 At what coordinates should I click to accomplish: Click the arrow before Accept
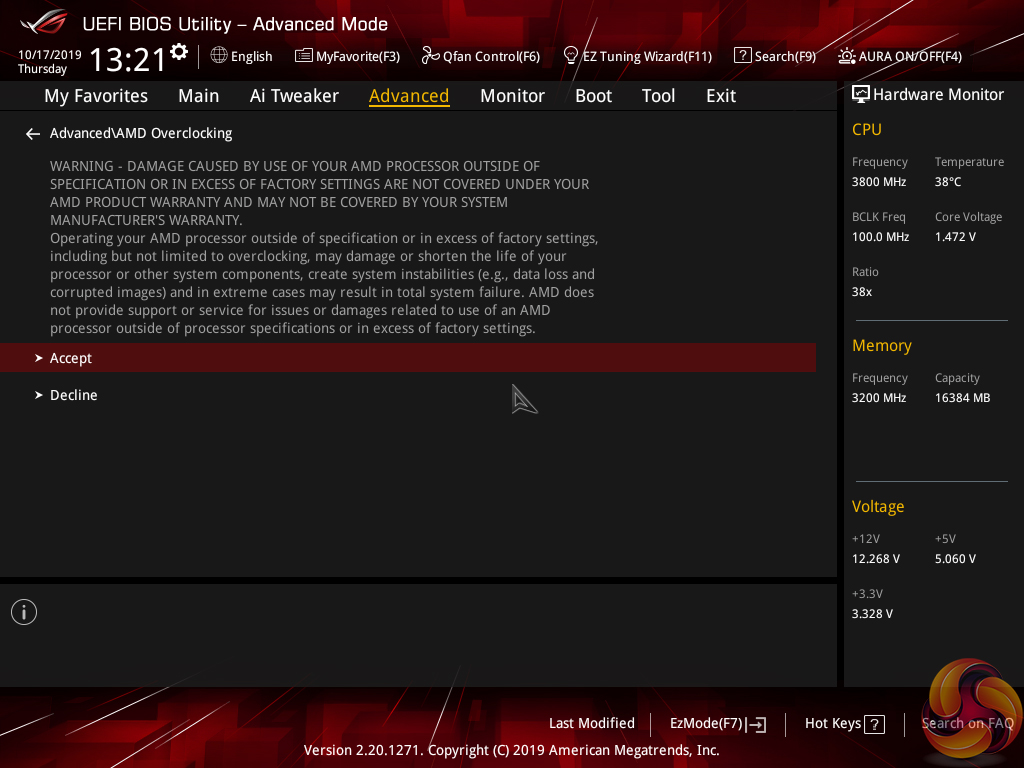click(39, 358)
